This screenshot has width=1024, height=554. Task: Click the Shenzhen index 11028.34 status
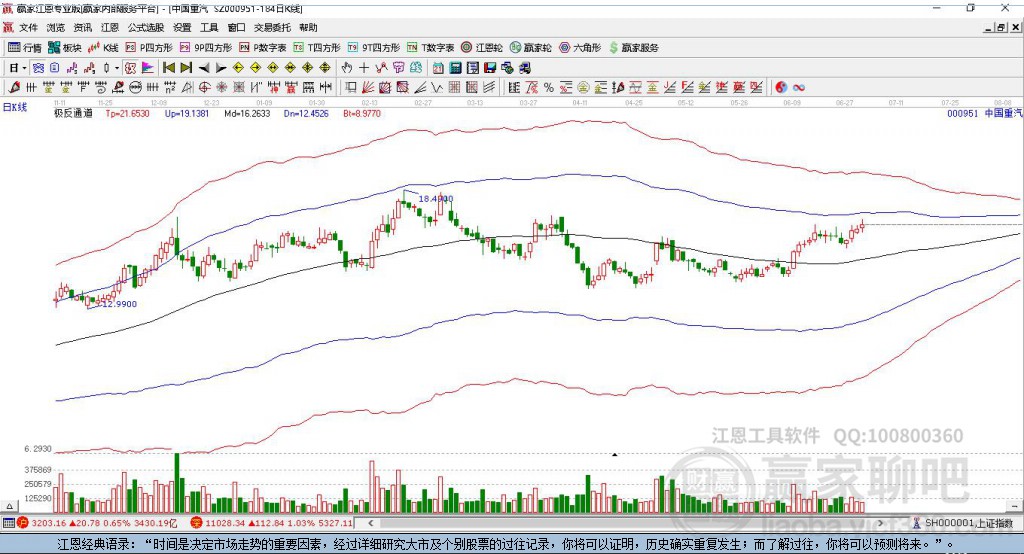(x=272, y=523)
